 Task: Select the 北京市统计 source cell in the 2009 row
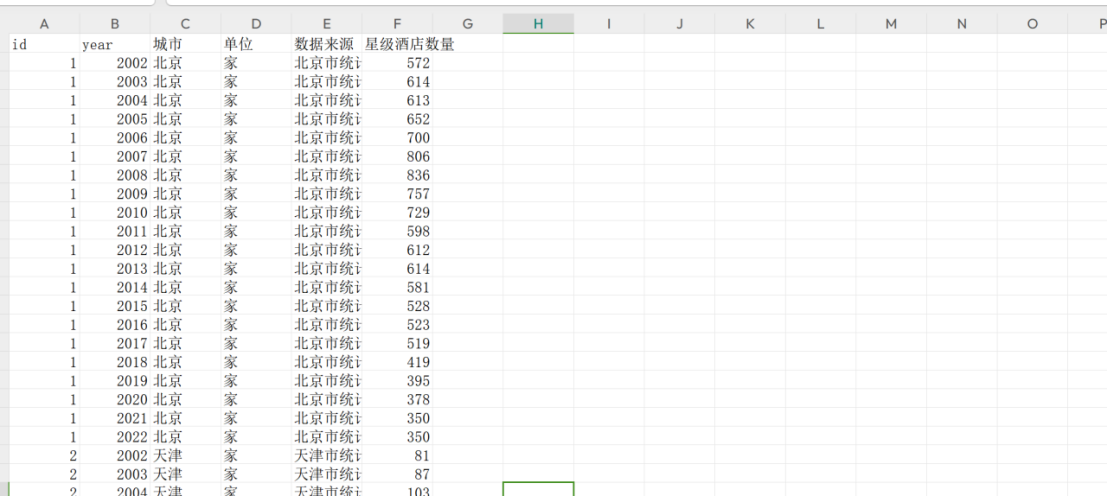click(326, 194)
